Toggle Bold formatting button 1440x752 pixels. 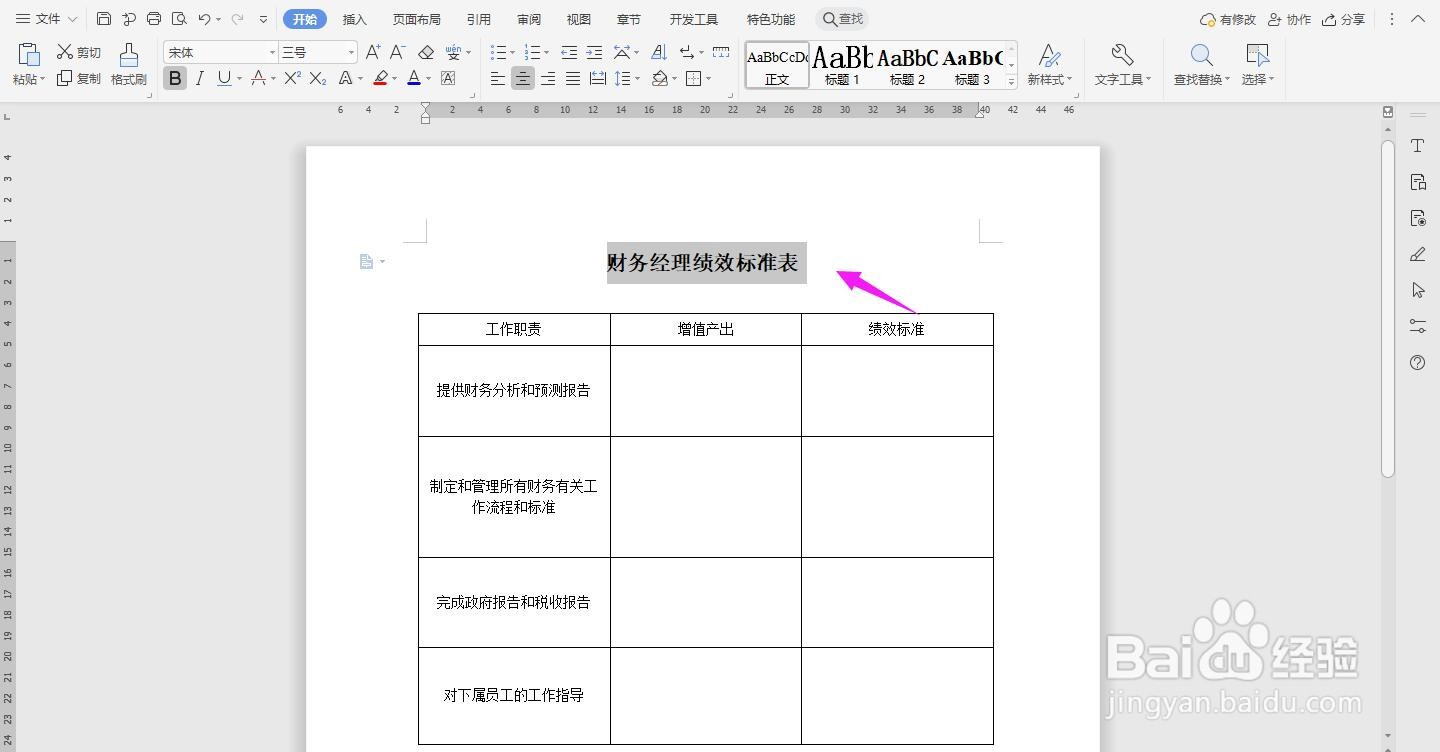point(175,78)
